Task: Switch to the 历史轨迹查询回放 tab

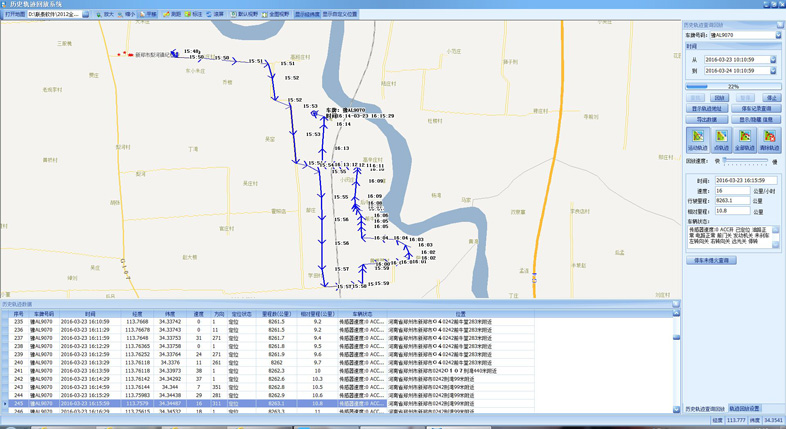Action: [705, 409]
